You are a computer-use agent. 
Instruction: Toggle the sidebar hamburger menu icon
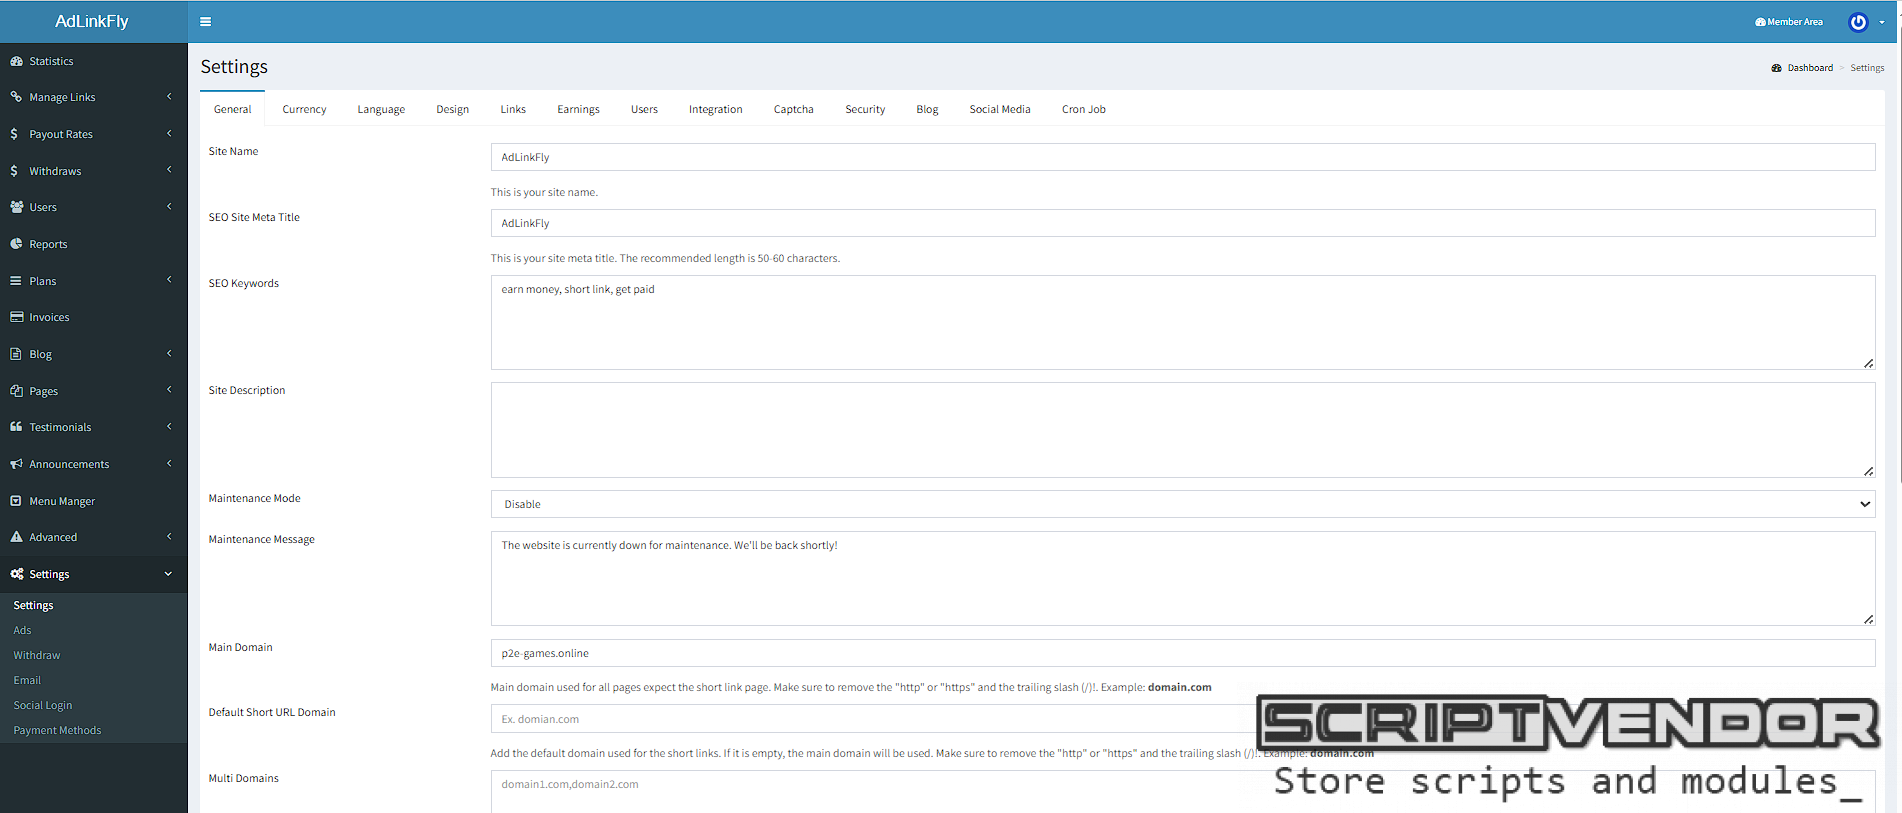[205, 21]
